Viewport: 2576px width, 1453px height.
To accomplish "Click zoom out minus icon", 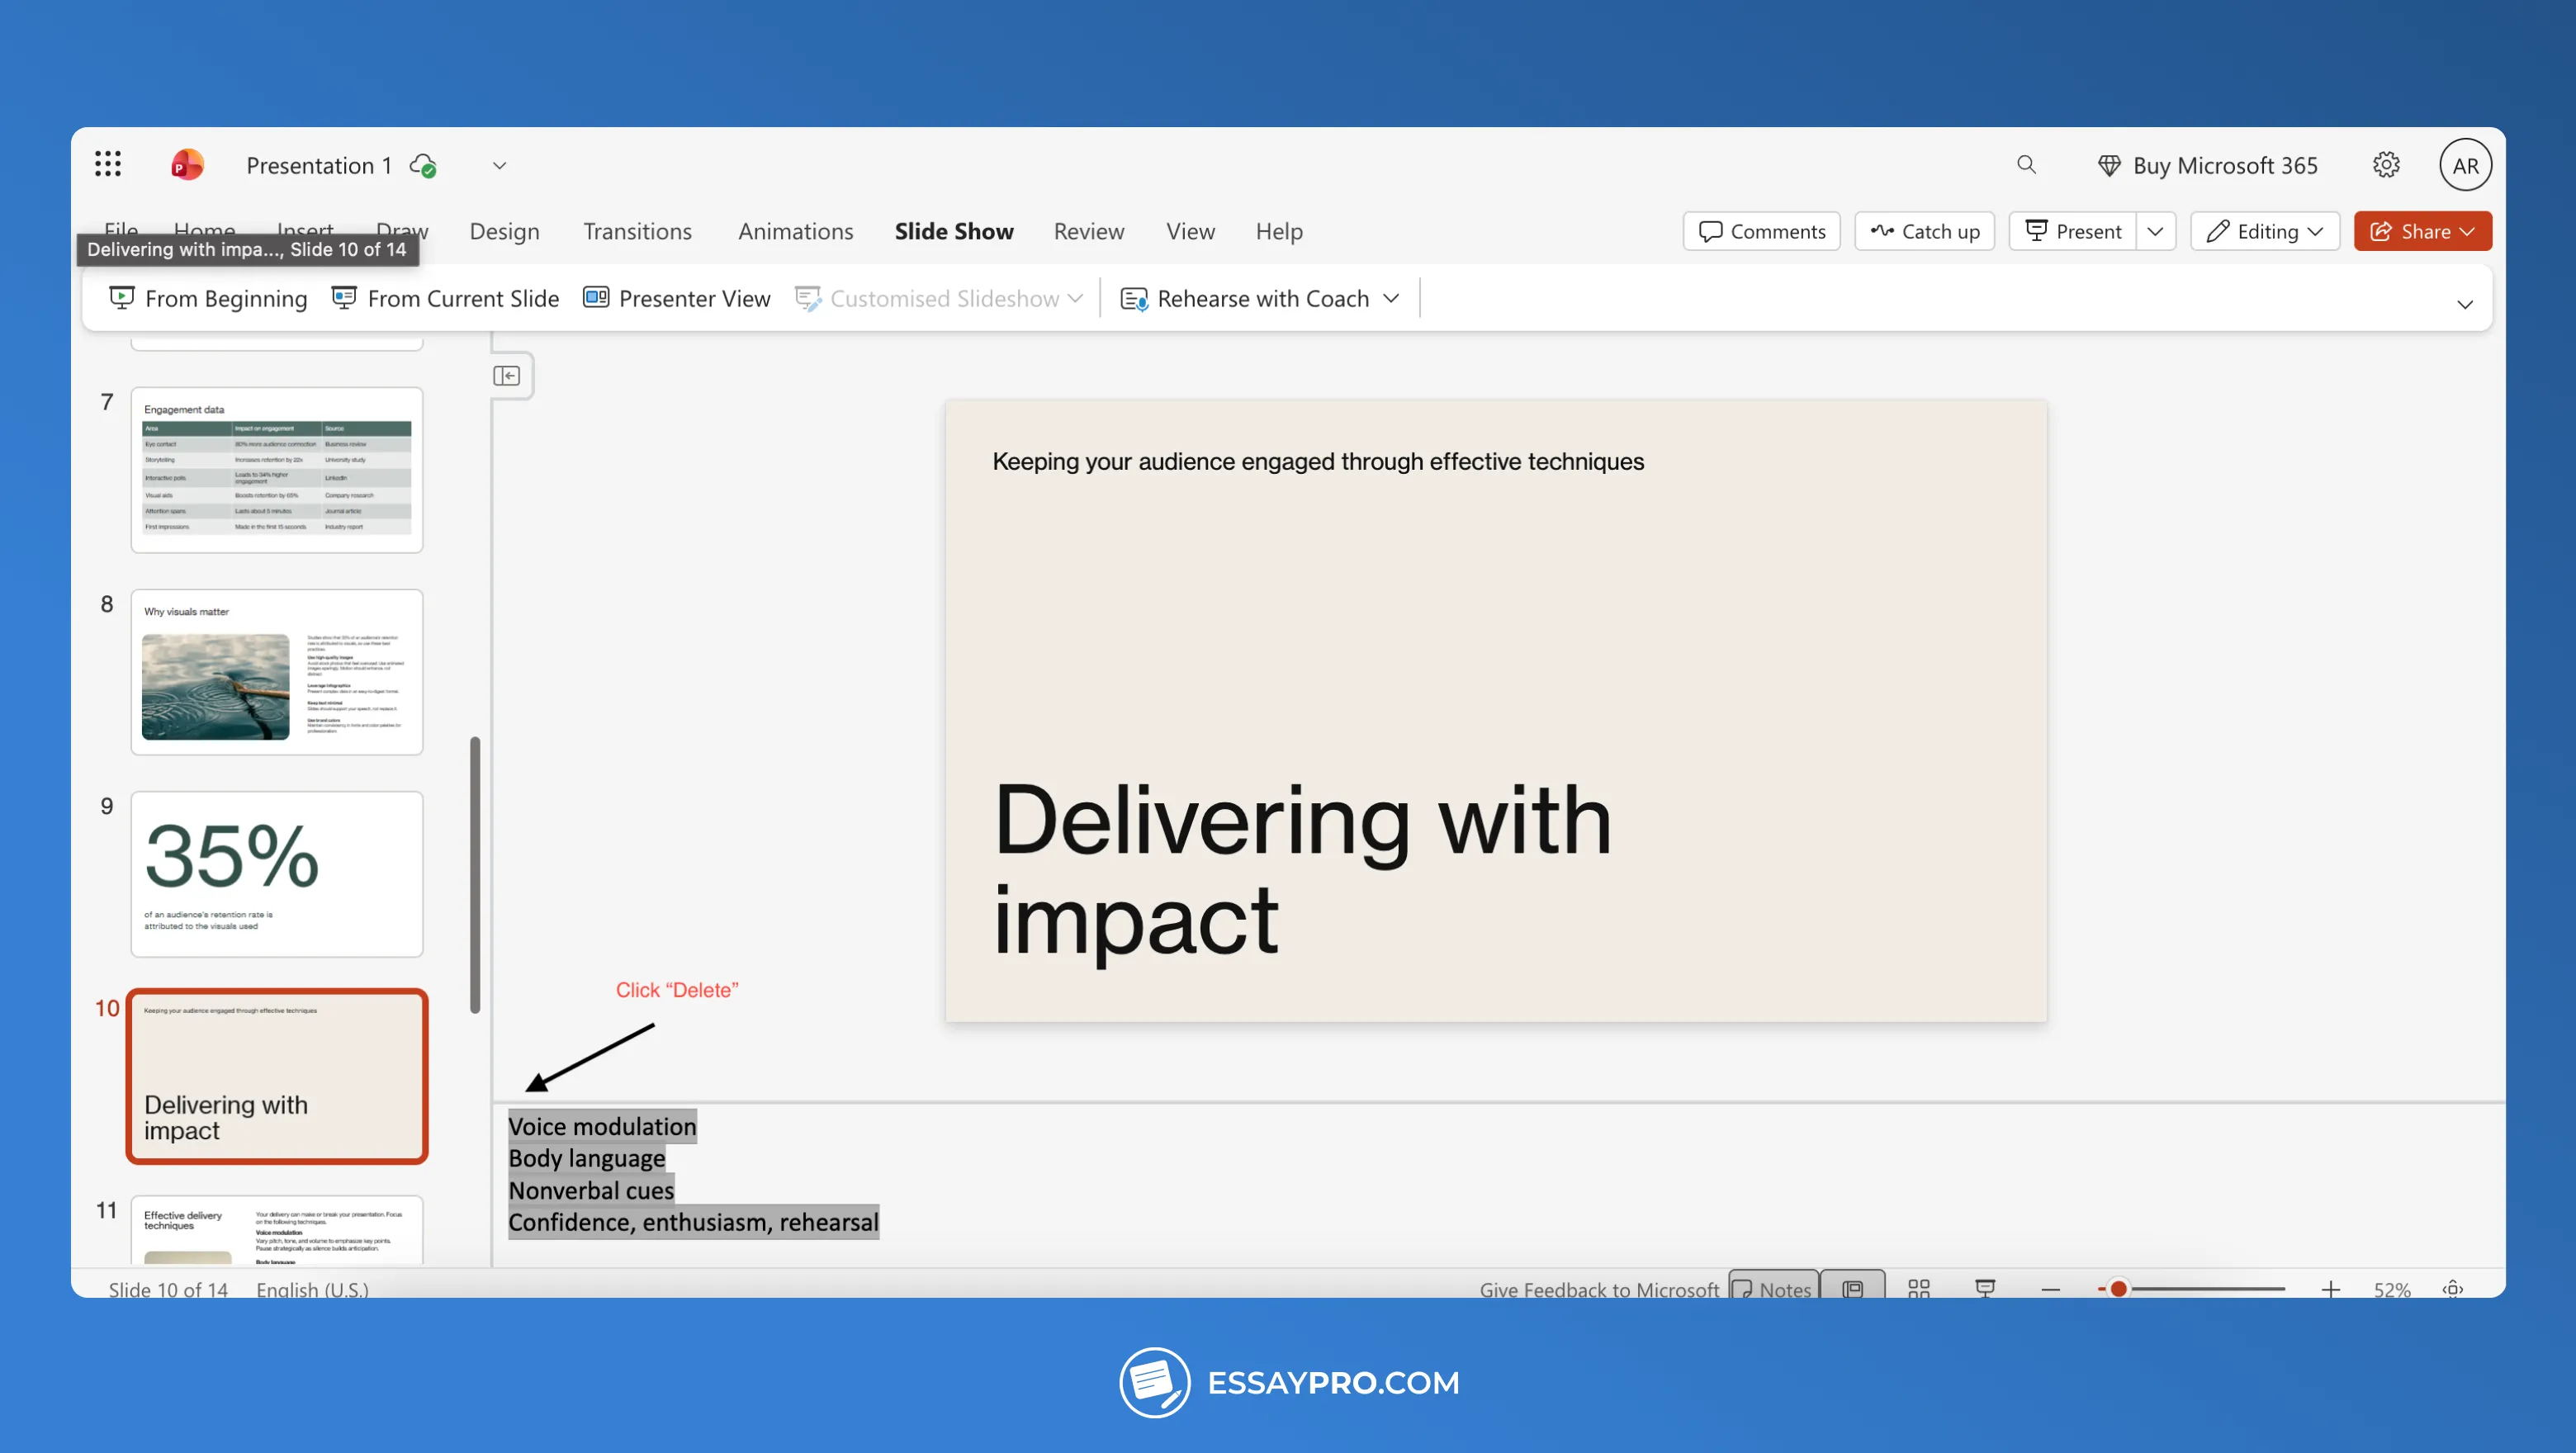I will click(x=2051, y=1289).
